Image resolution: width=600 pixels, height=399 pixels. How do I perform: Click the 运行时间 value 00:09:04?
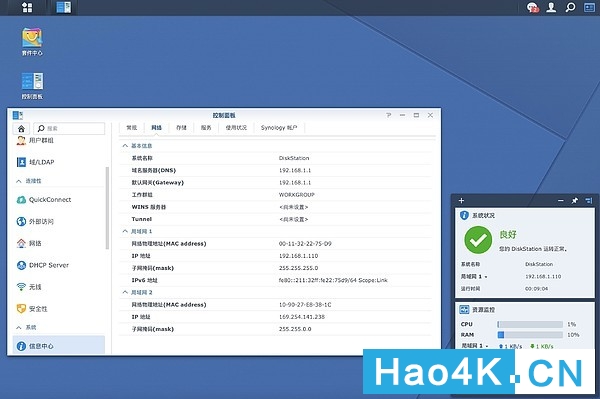(x=536, y=289)
